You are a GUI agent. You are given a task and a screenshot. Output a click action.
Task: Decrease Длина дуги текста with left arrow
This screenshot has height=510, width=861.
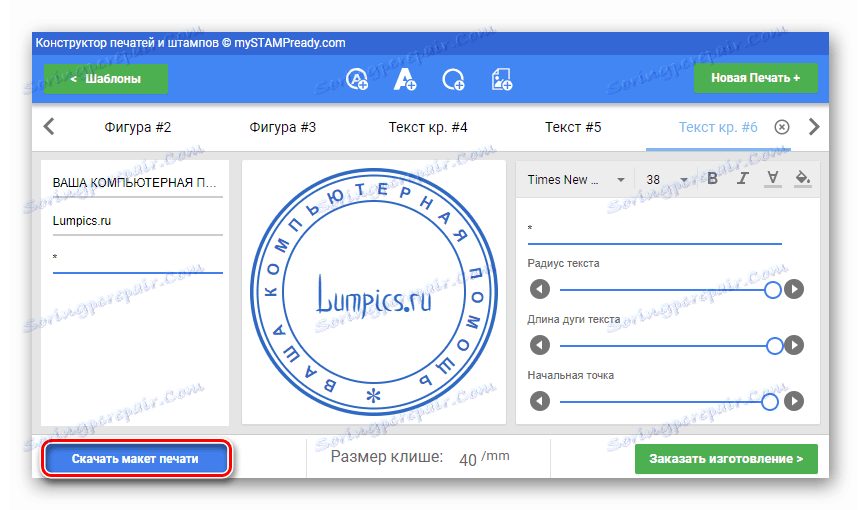coord(540,345)
